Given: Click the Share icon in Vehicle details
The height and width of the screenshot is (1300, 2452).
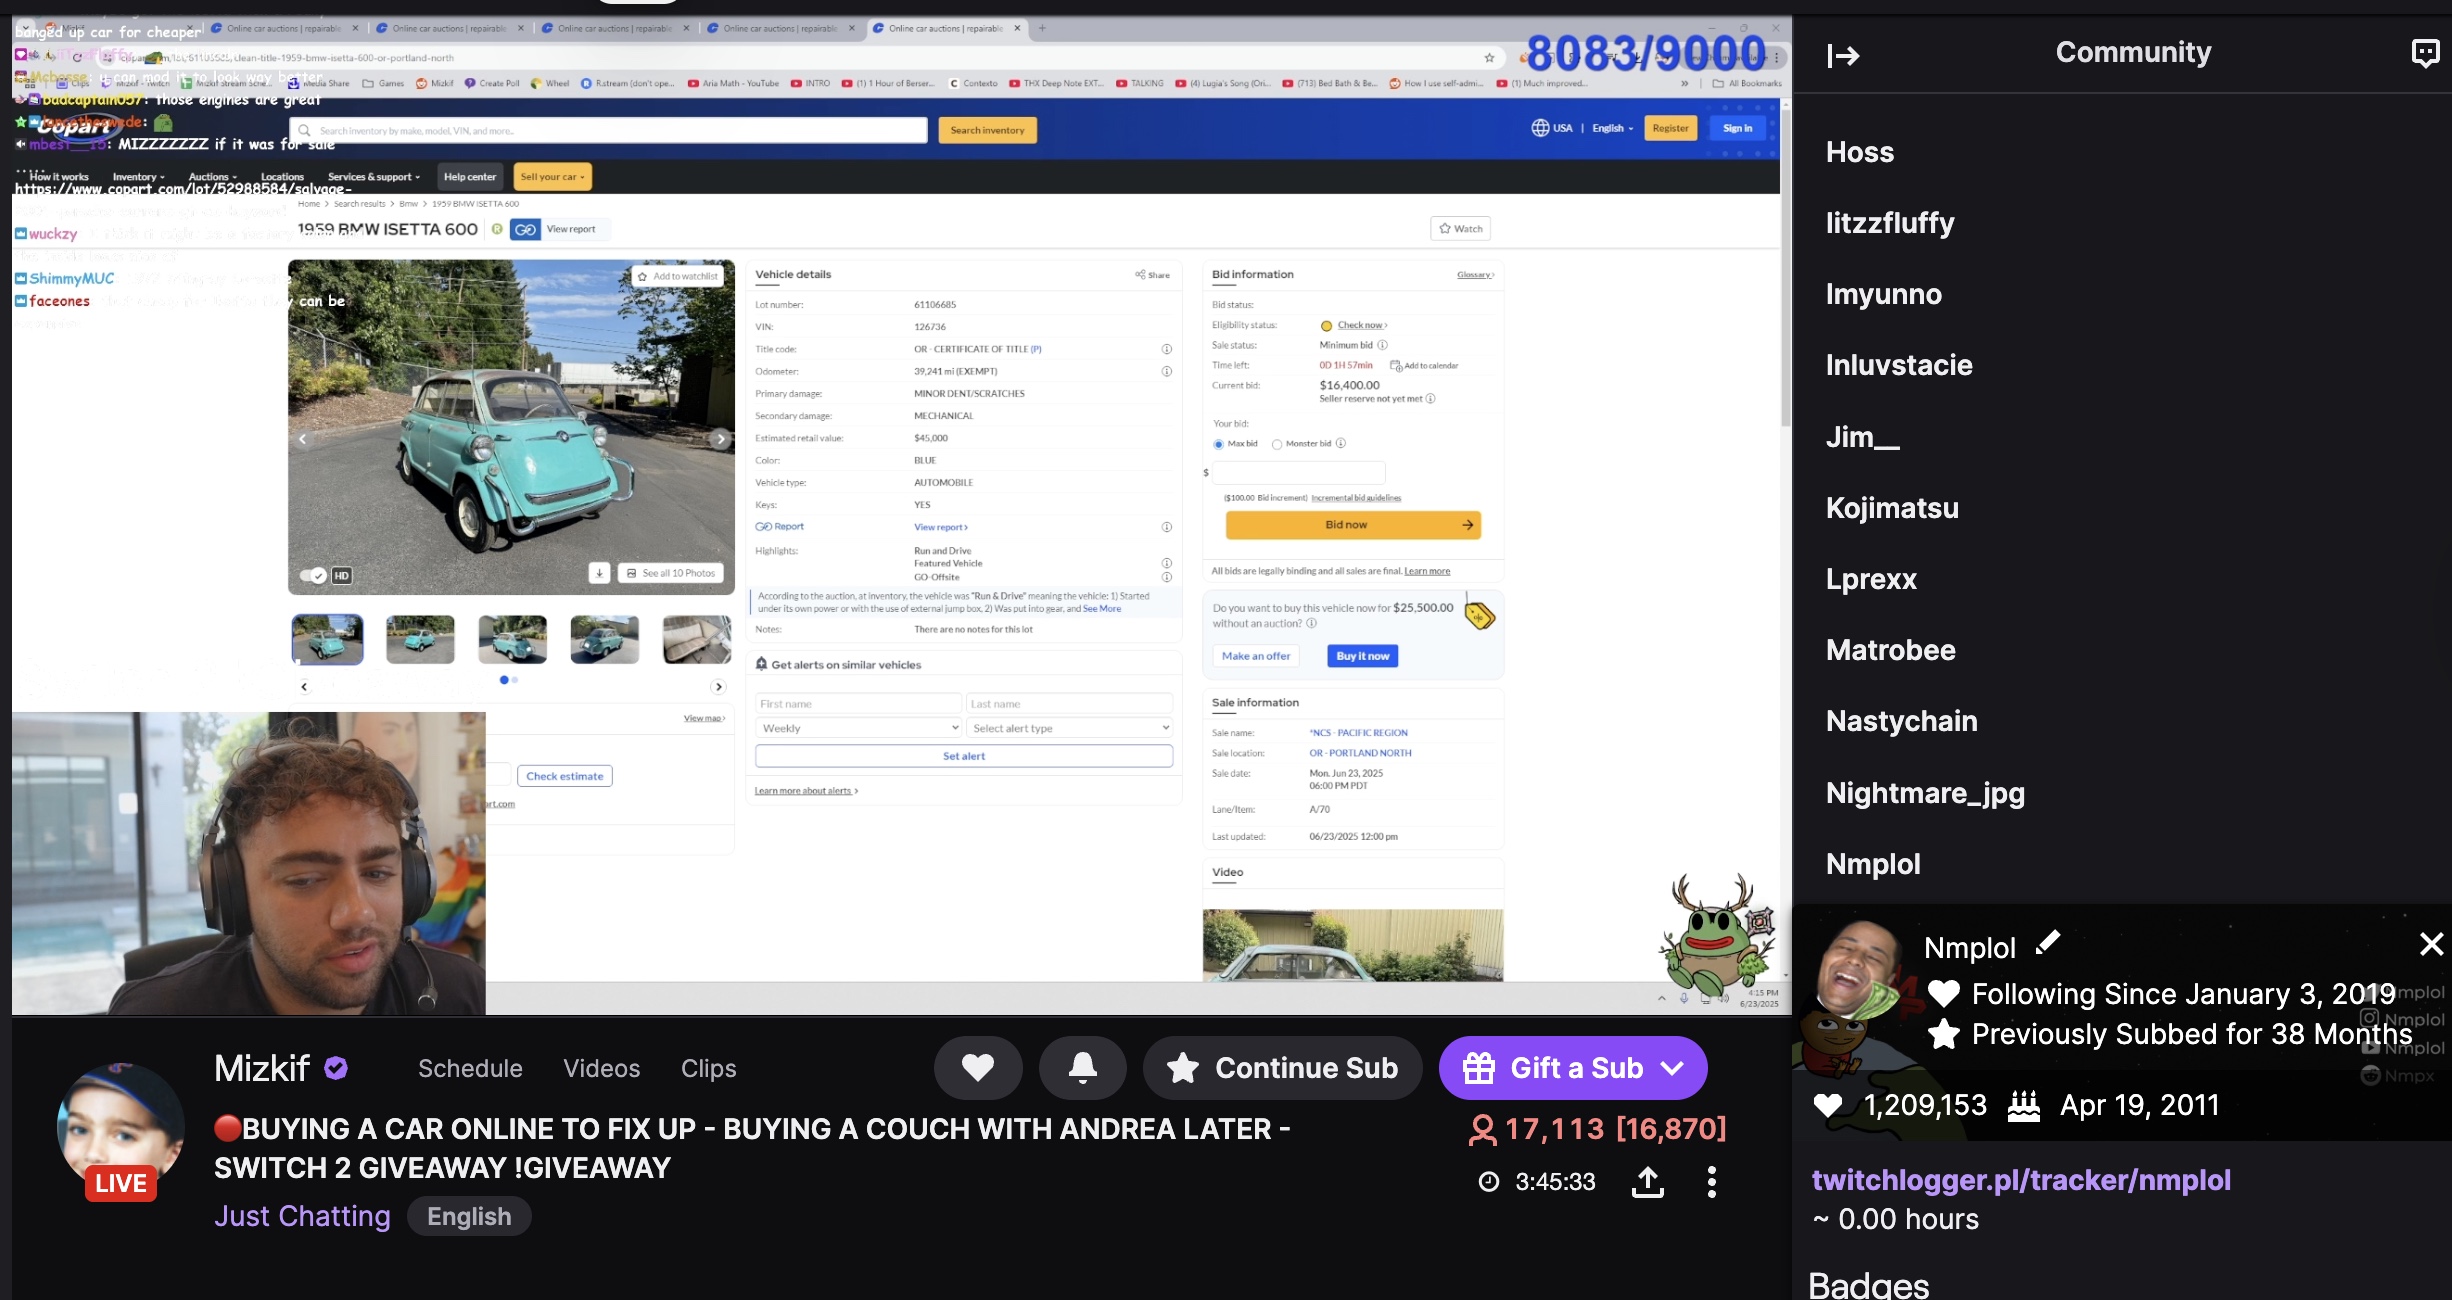Looking at the screenshot, I should pos(1152,275).
